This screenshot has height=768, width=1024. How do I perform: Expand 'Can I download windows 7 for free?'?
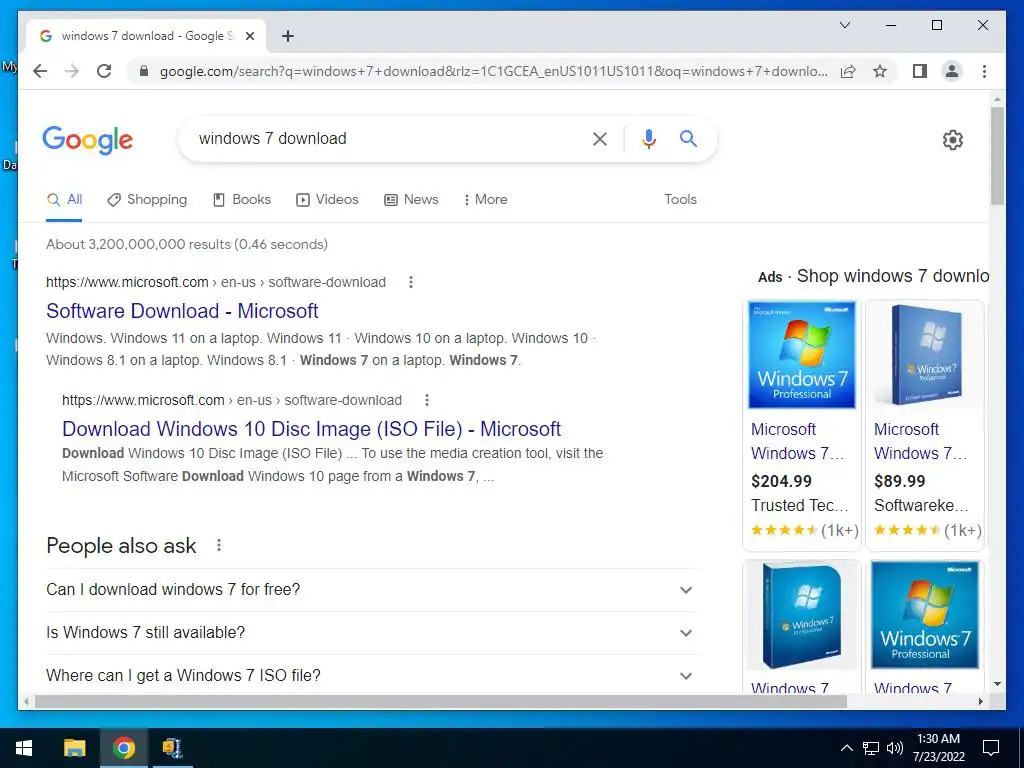[x=372, y=590]
